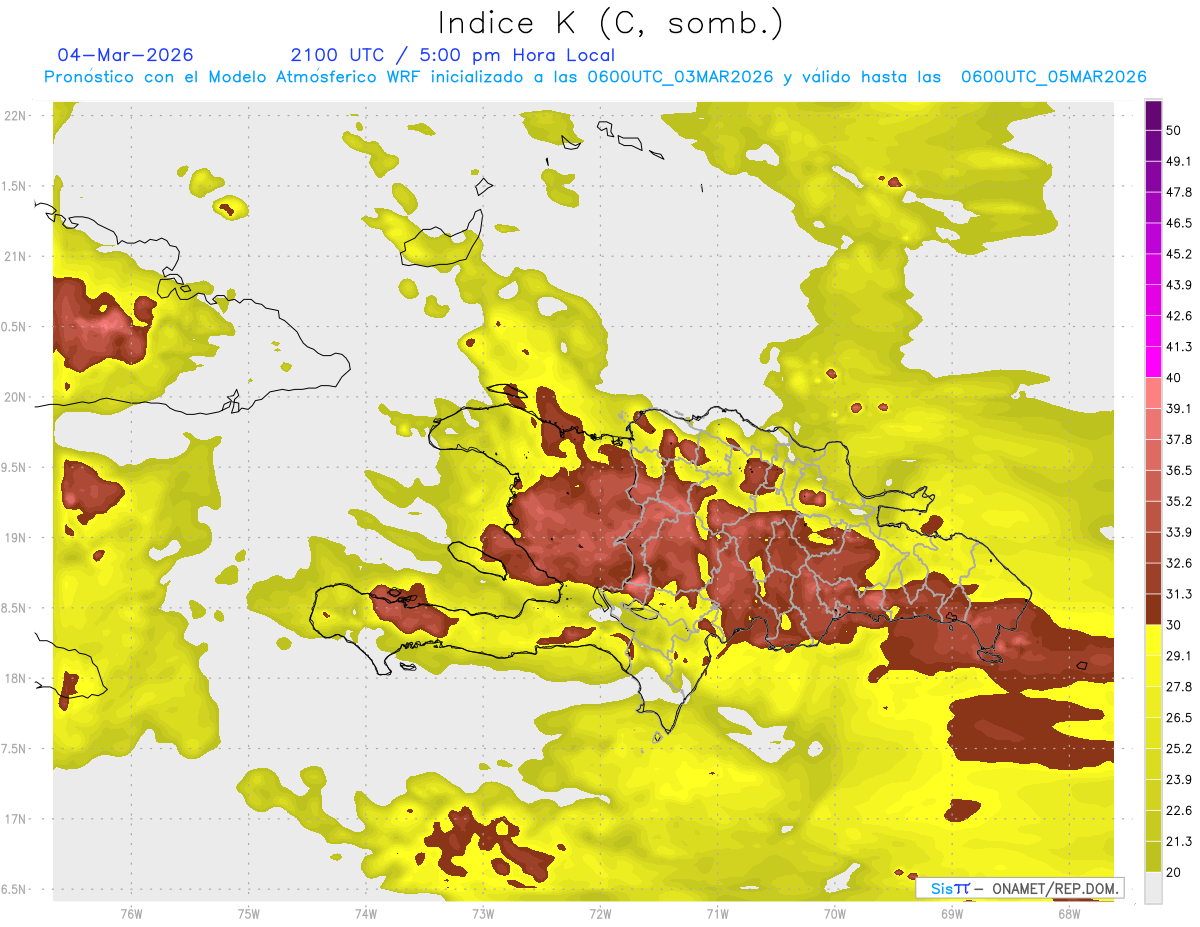
Task: Click the 74W longitude axis label
Action: pos(365,914)
